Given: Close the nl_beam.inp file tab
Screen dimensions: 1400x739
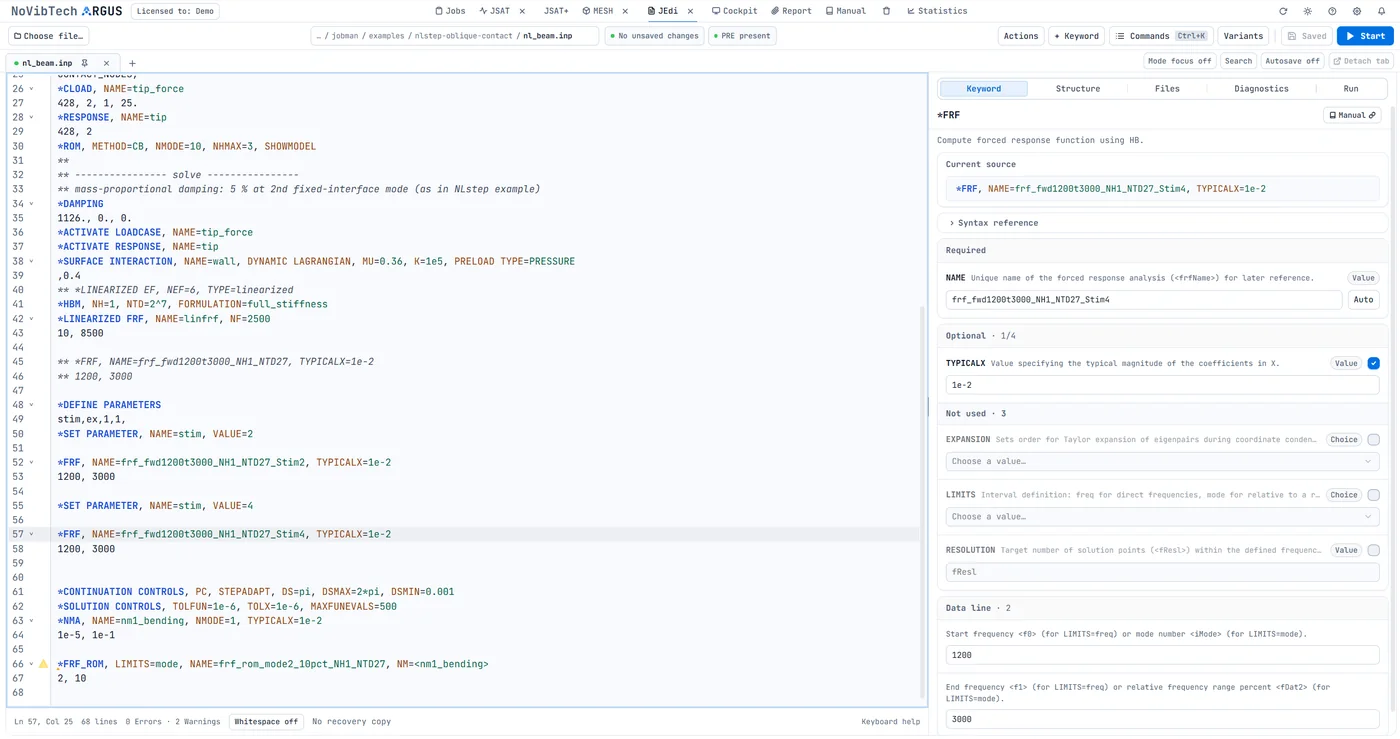Looking at the screenshot, I should click(x=106, y=63).
